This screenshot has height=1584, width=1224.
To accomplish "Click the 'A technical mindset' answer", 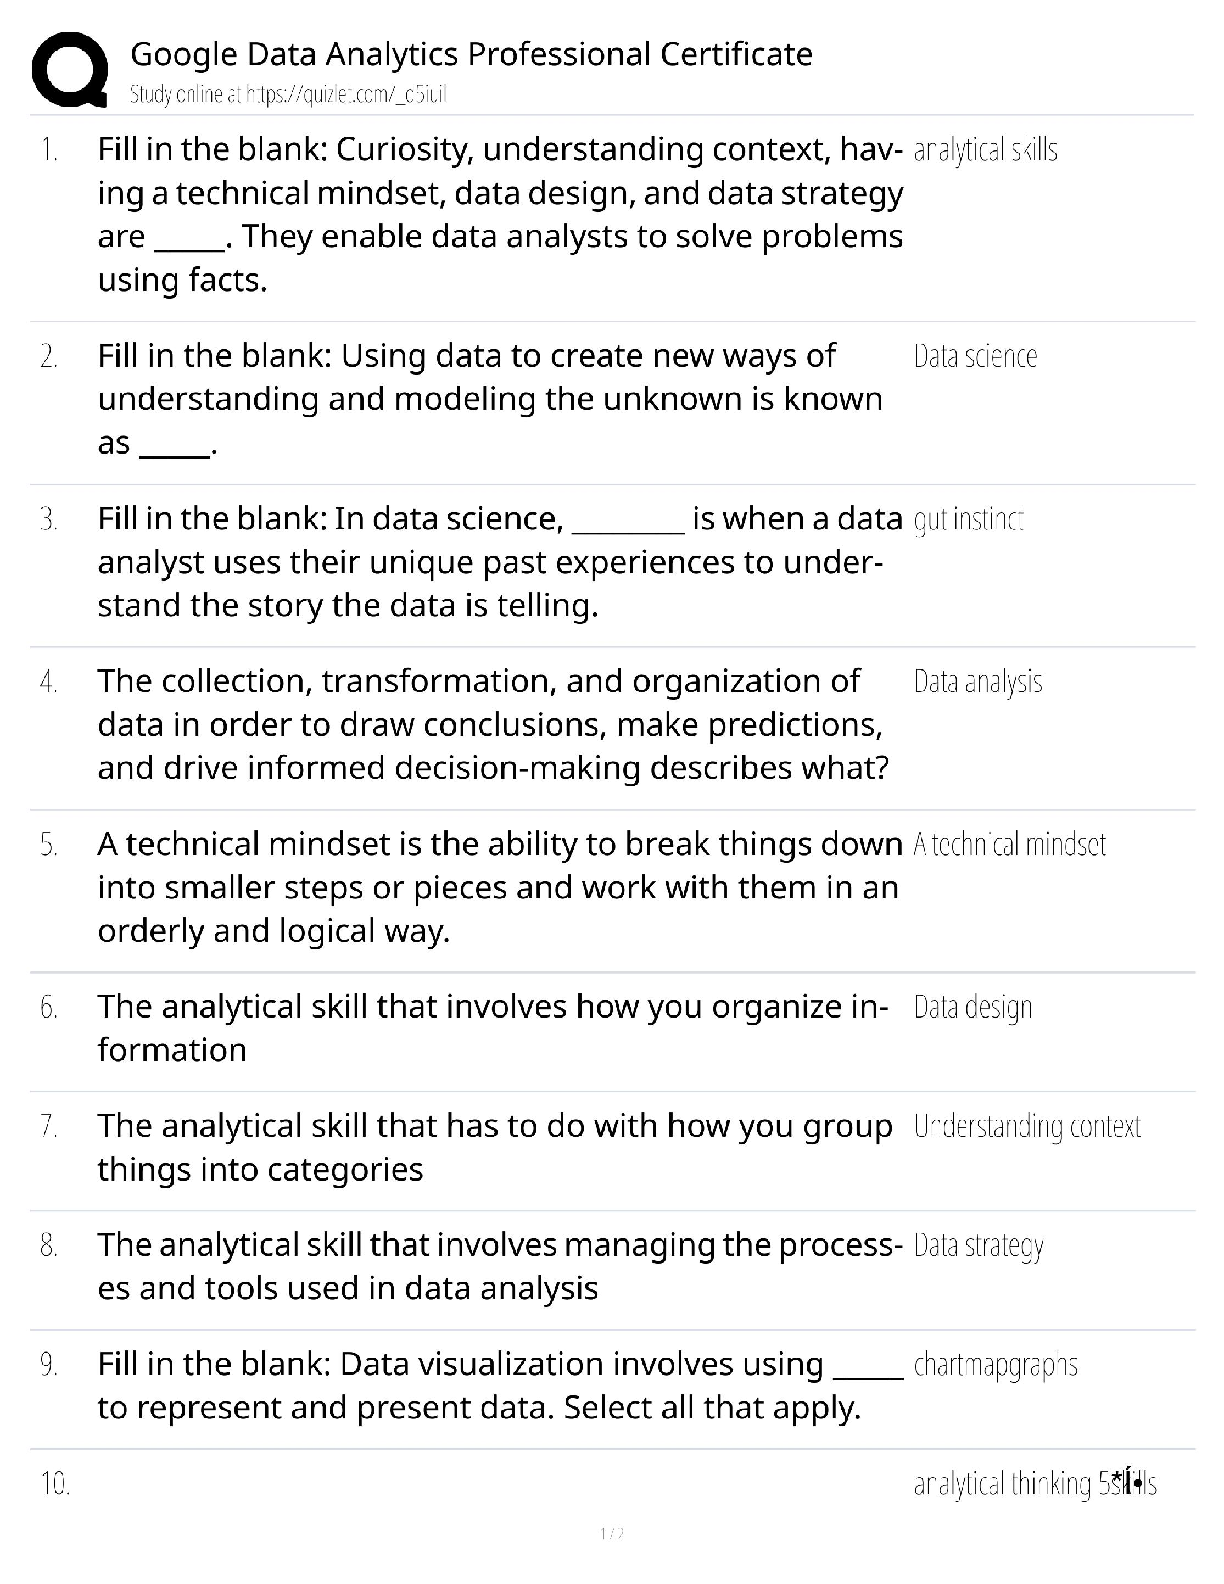I will pos(1009,846).
